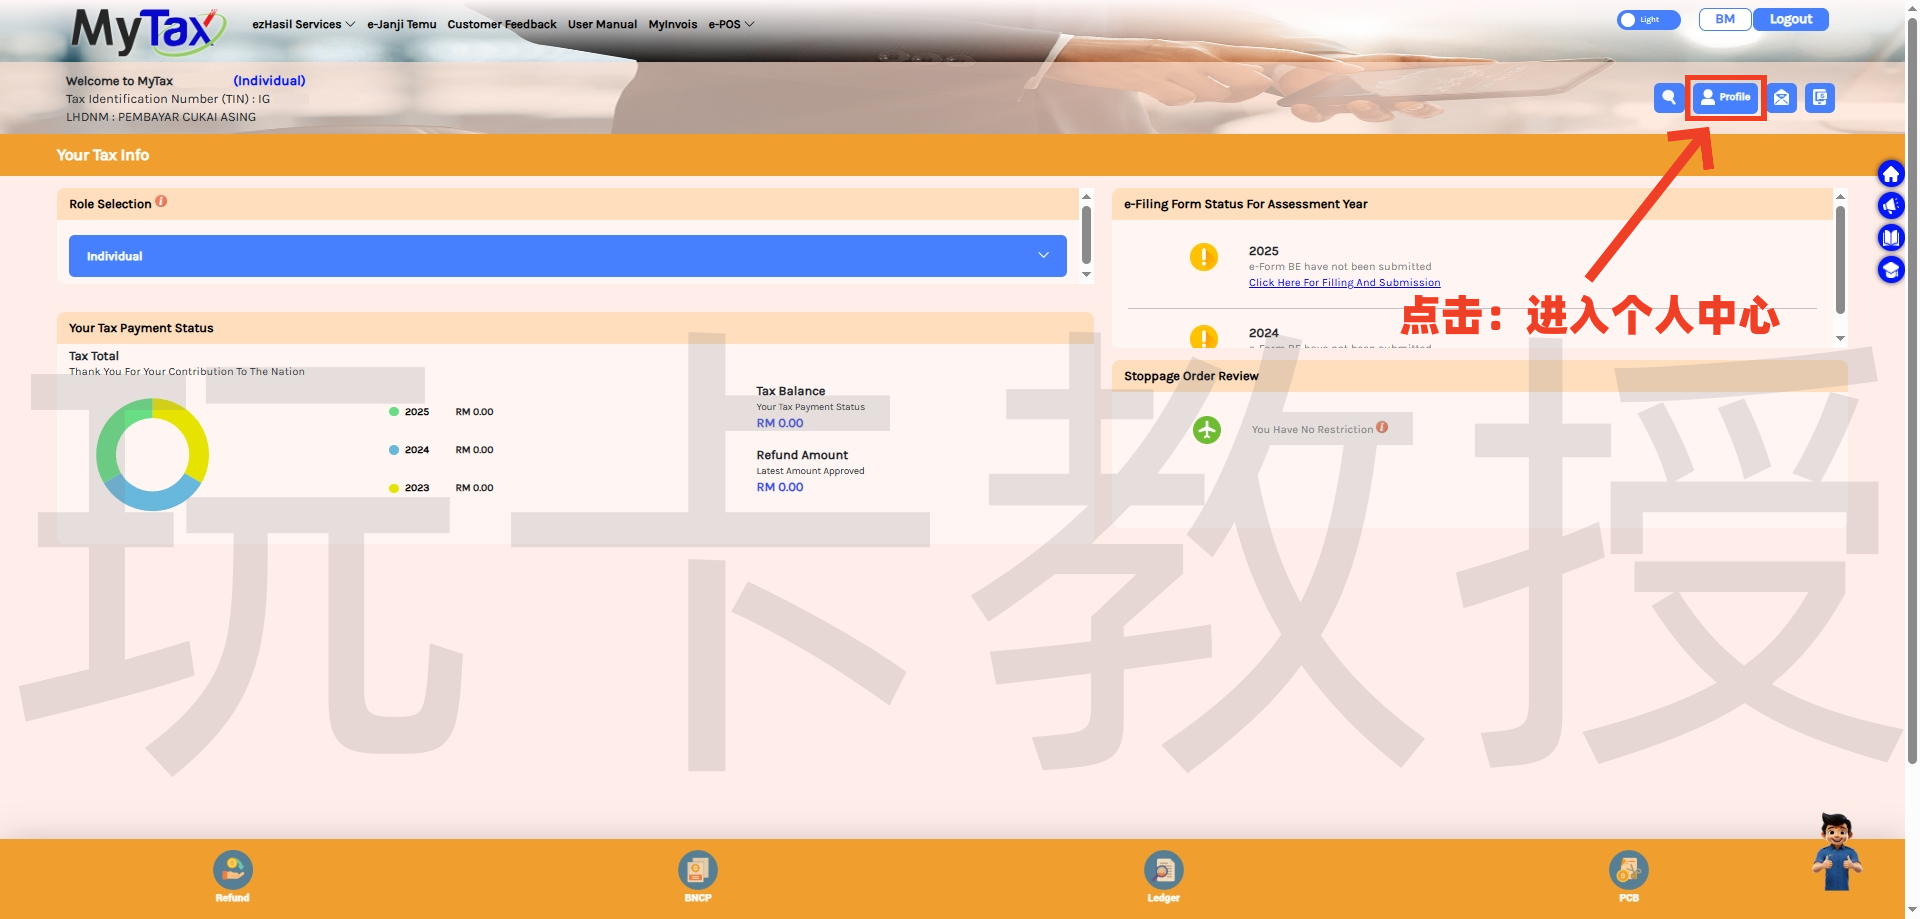1920x919 pixels.
Task: Click the Role Selection panel scrollbar
Action: pos(1086,235)
